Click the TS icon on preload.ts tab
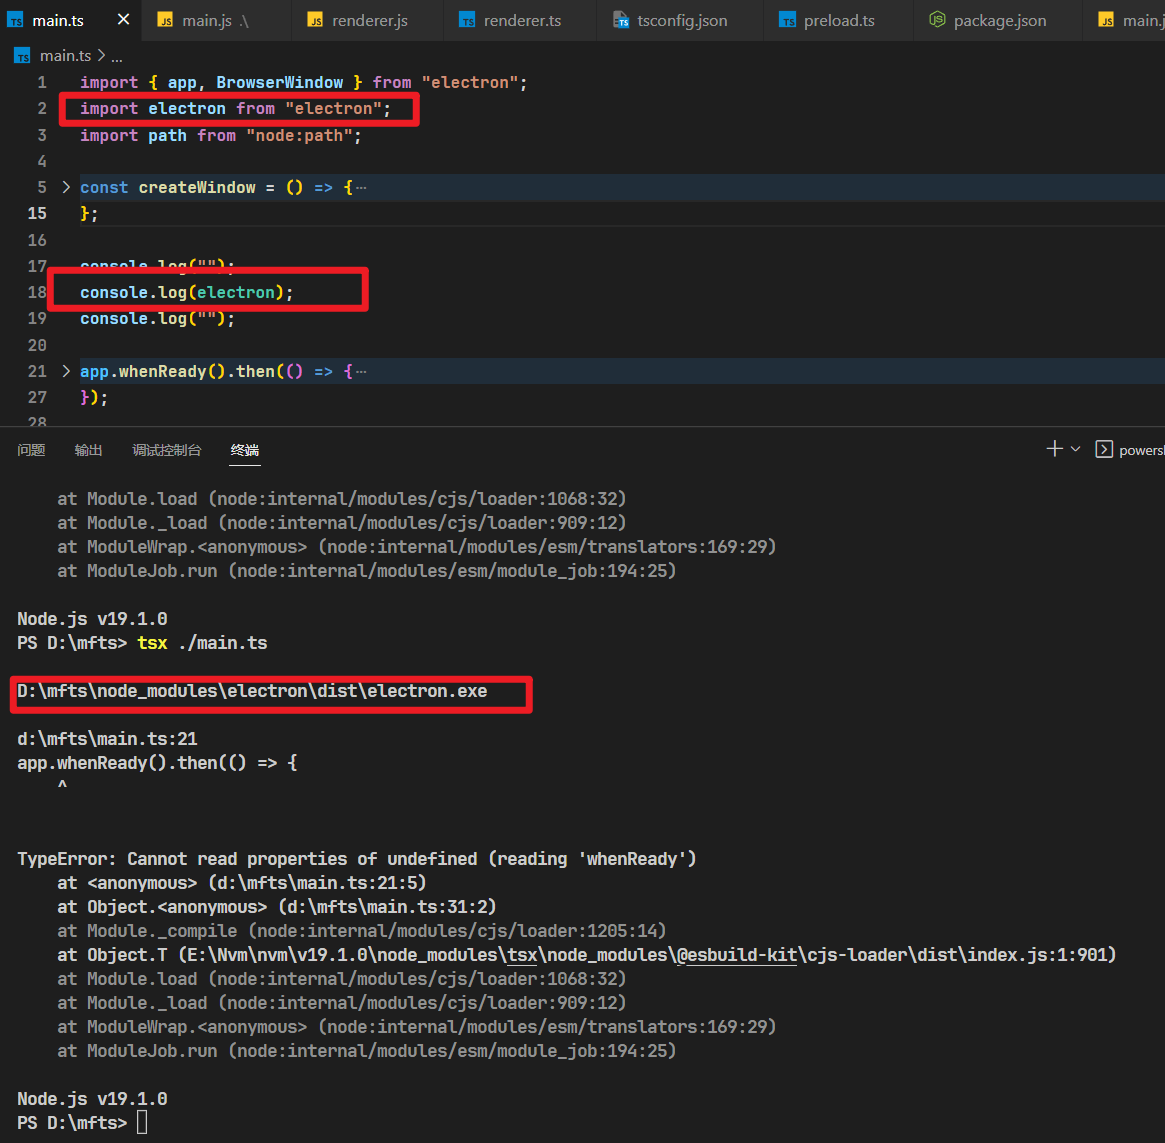Viewport: 1165px width, 1143px height. (788, 21)
